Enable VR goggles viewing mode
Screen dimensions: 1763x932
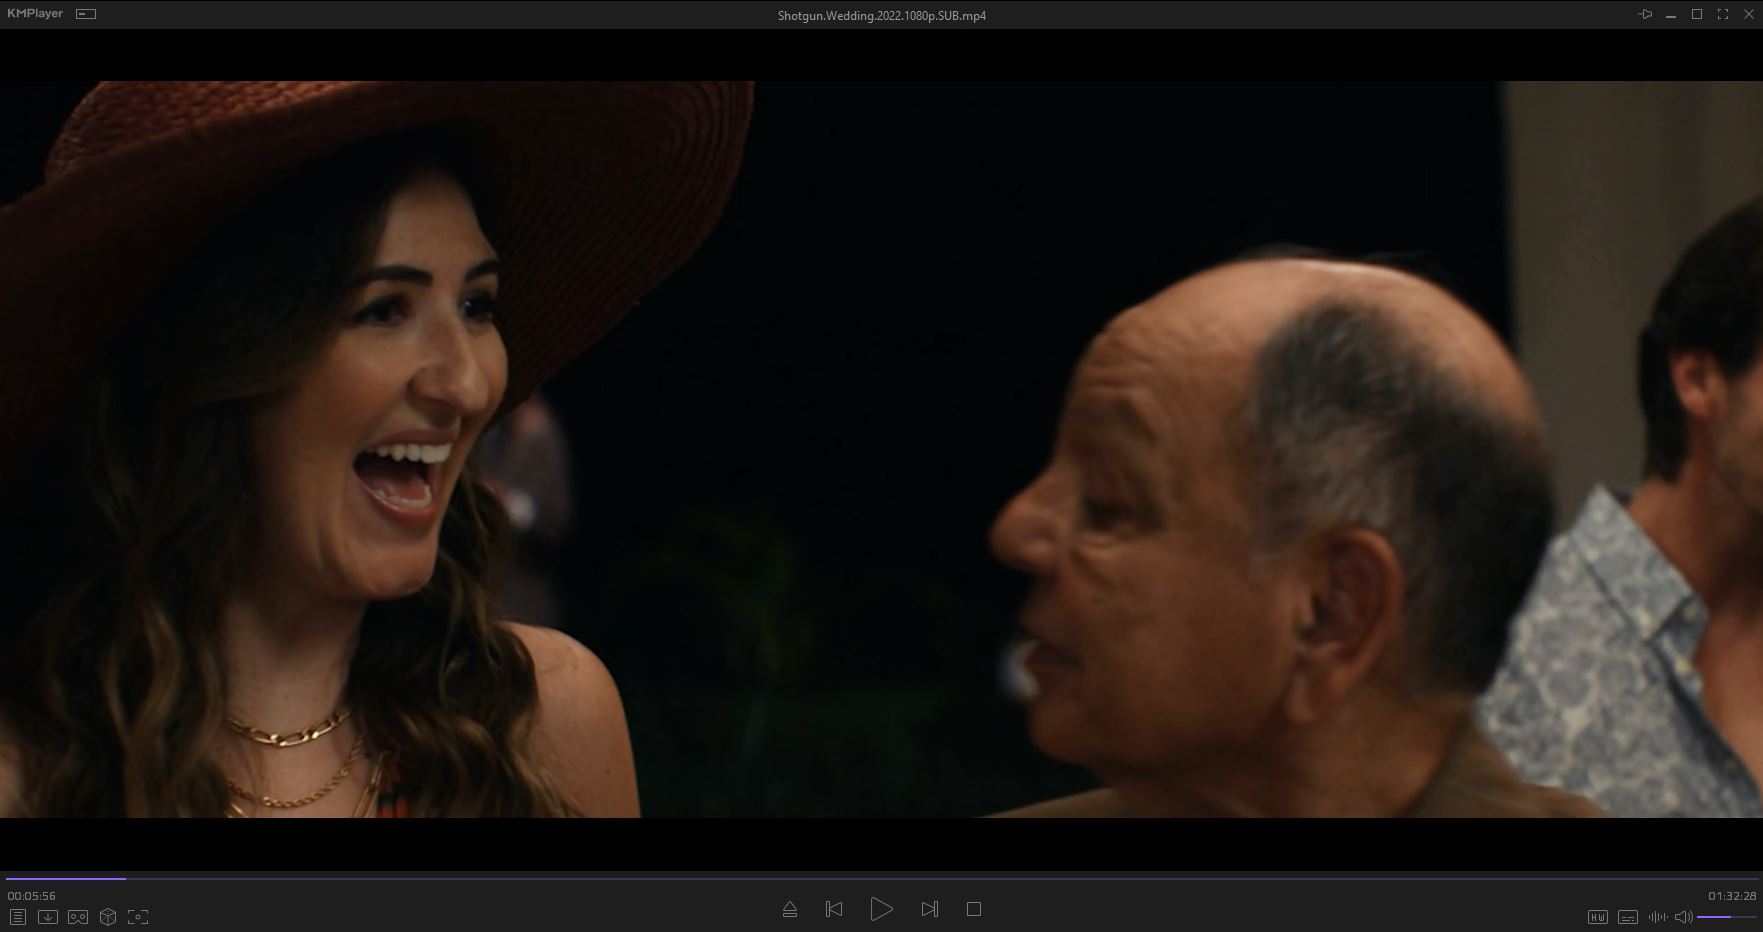pyautogui.click(x=78, y=917)
